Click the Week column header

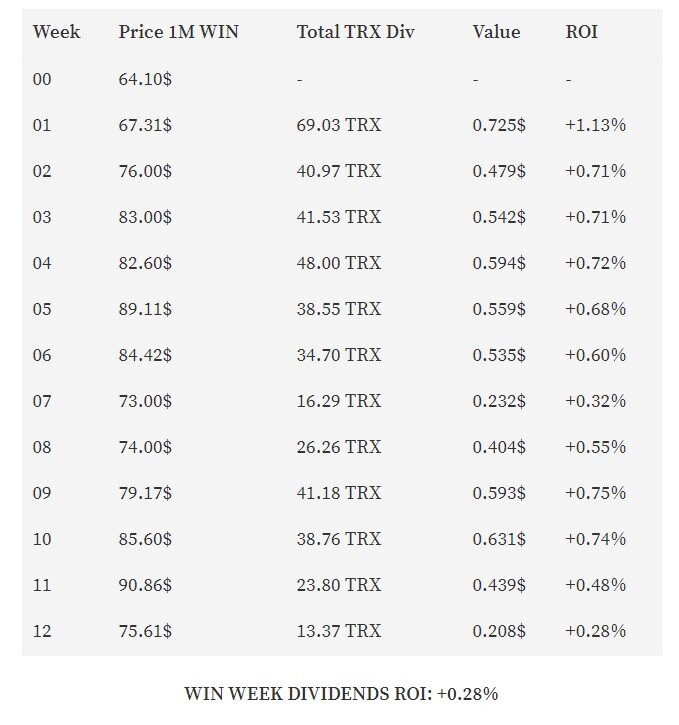point(56,32)
